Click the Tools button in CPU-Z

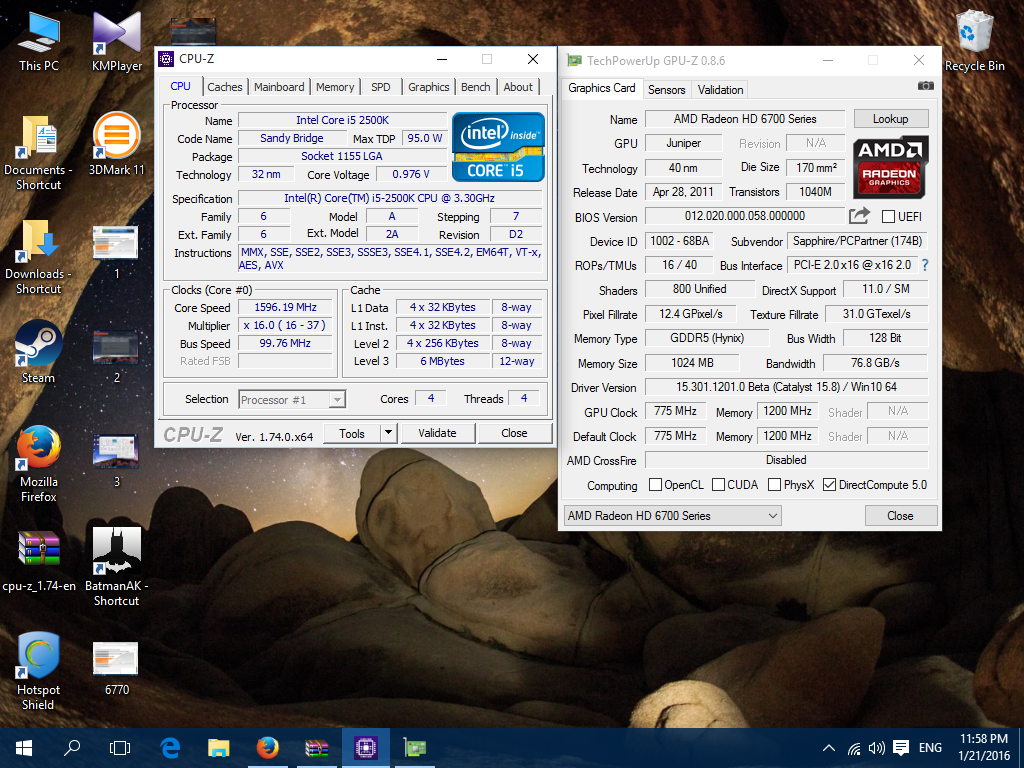click(x=352, y=433)
